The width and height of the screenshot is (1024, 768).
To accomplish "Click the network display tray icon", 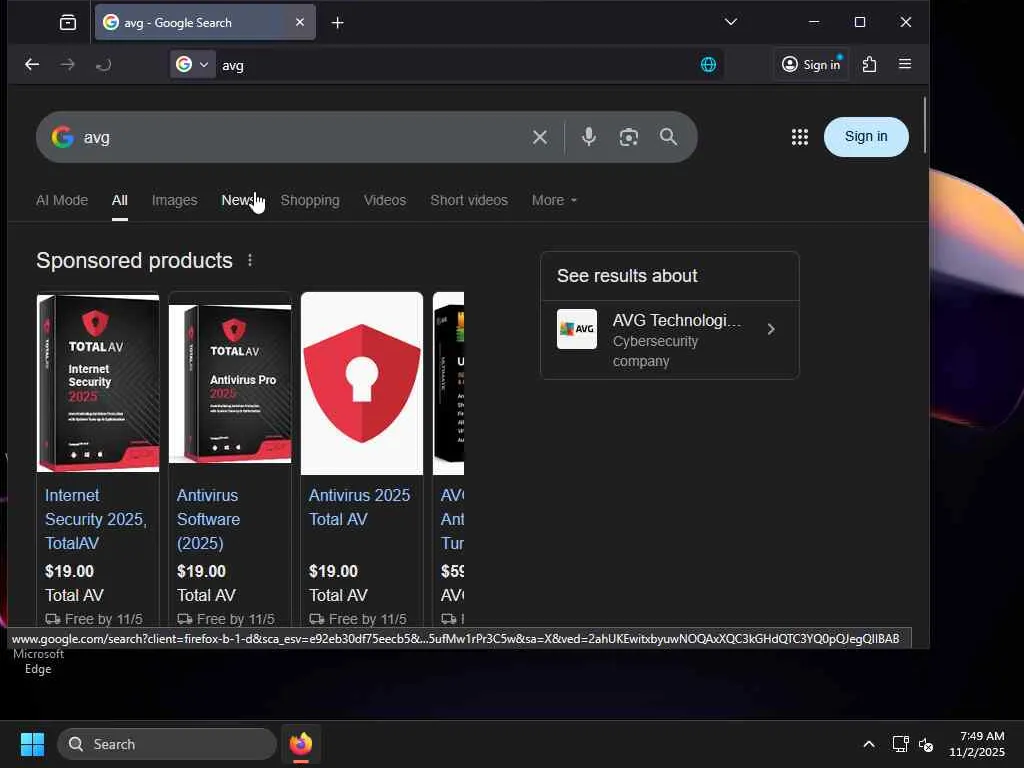I will [x=900, y=744].
